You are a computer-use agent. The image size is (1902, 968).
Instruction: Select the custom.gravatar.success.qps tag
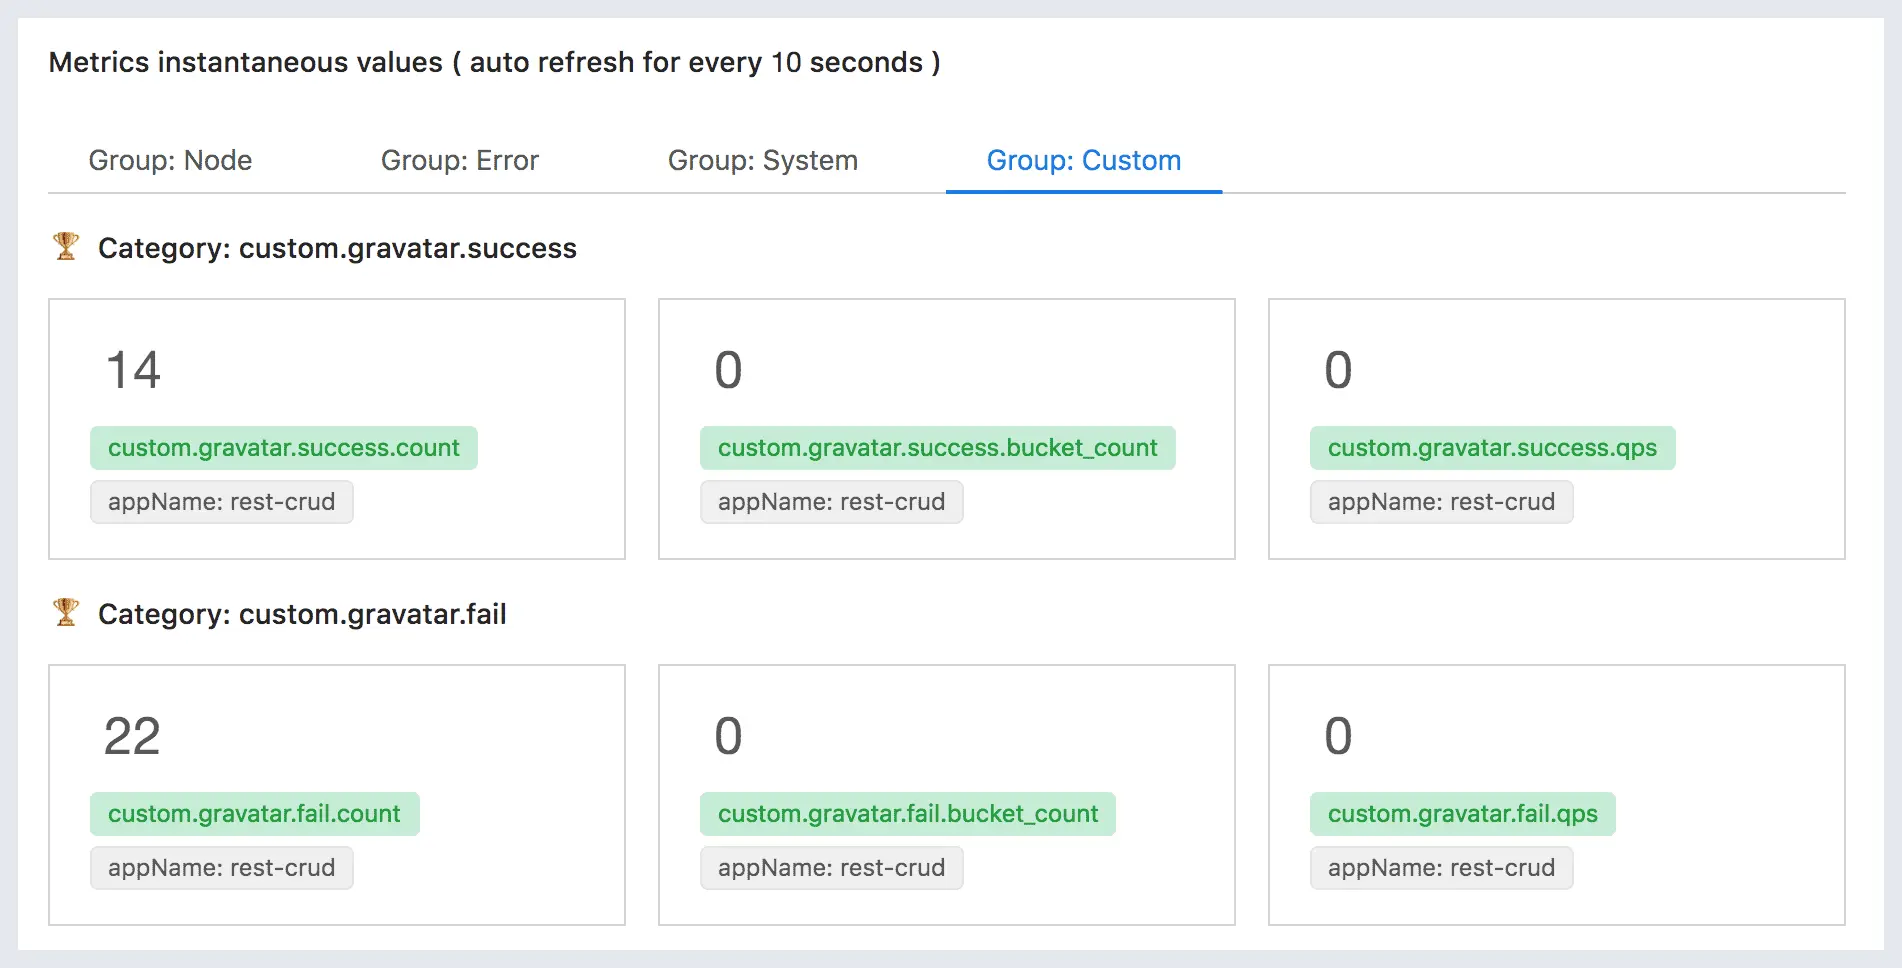(1491, 448)
